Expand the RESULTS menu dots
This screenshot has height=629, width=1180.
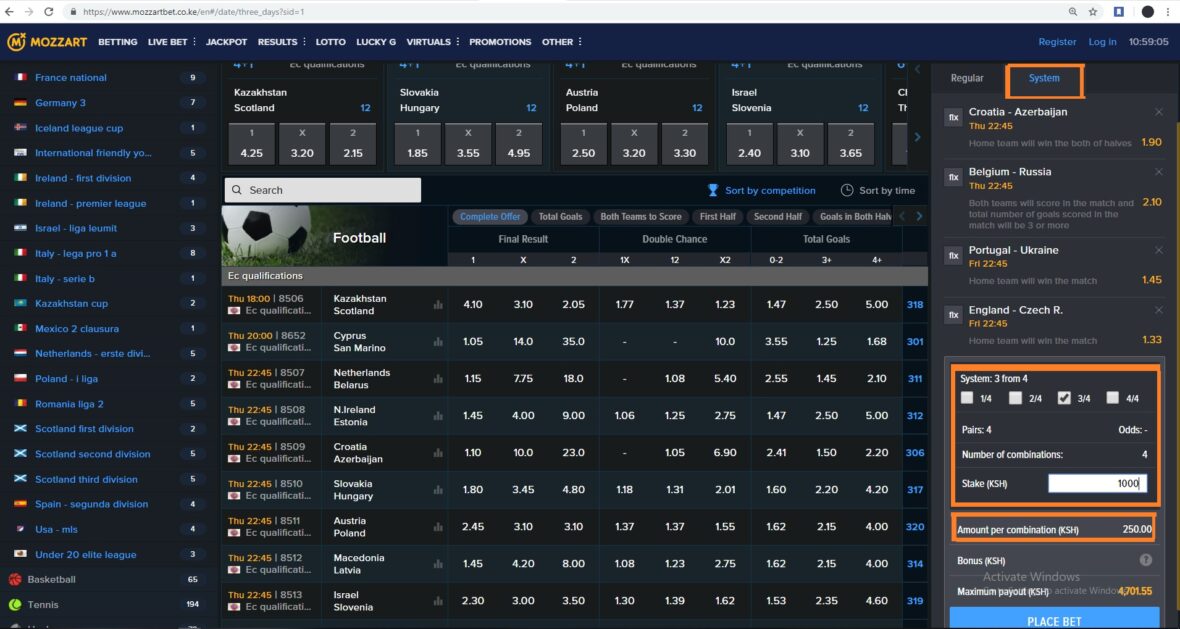pyautogui.click(x=304, y=42)
